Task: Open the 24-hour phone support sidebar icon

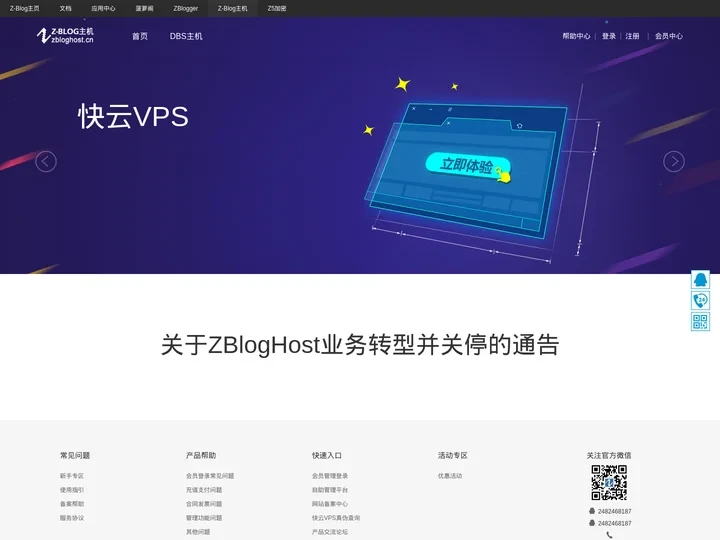Action: coord(700,301)
